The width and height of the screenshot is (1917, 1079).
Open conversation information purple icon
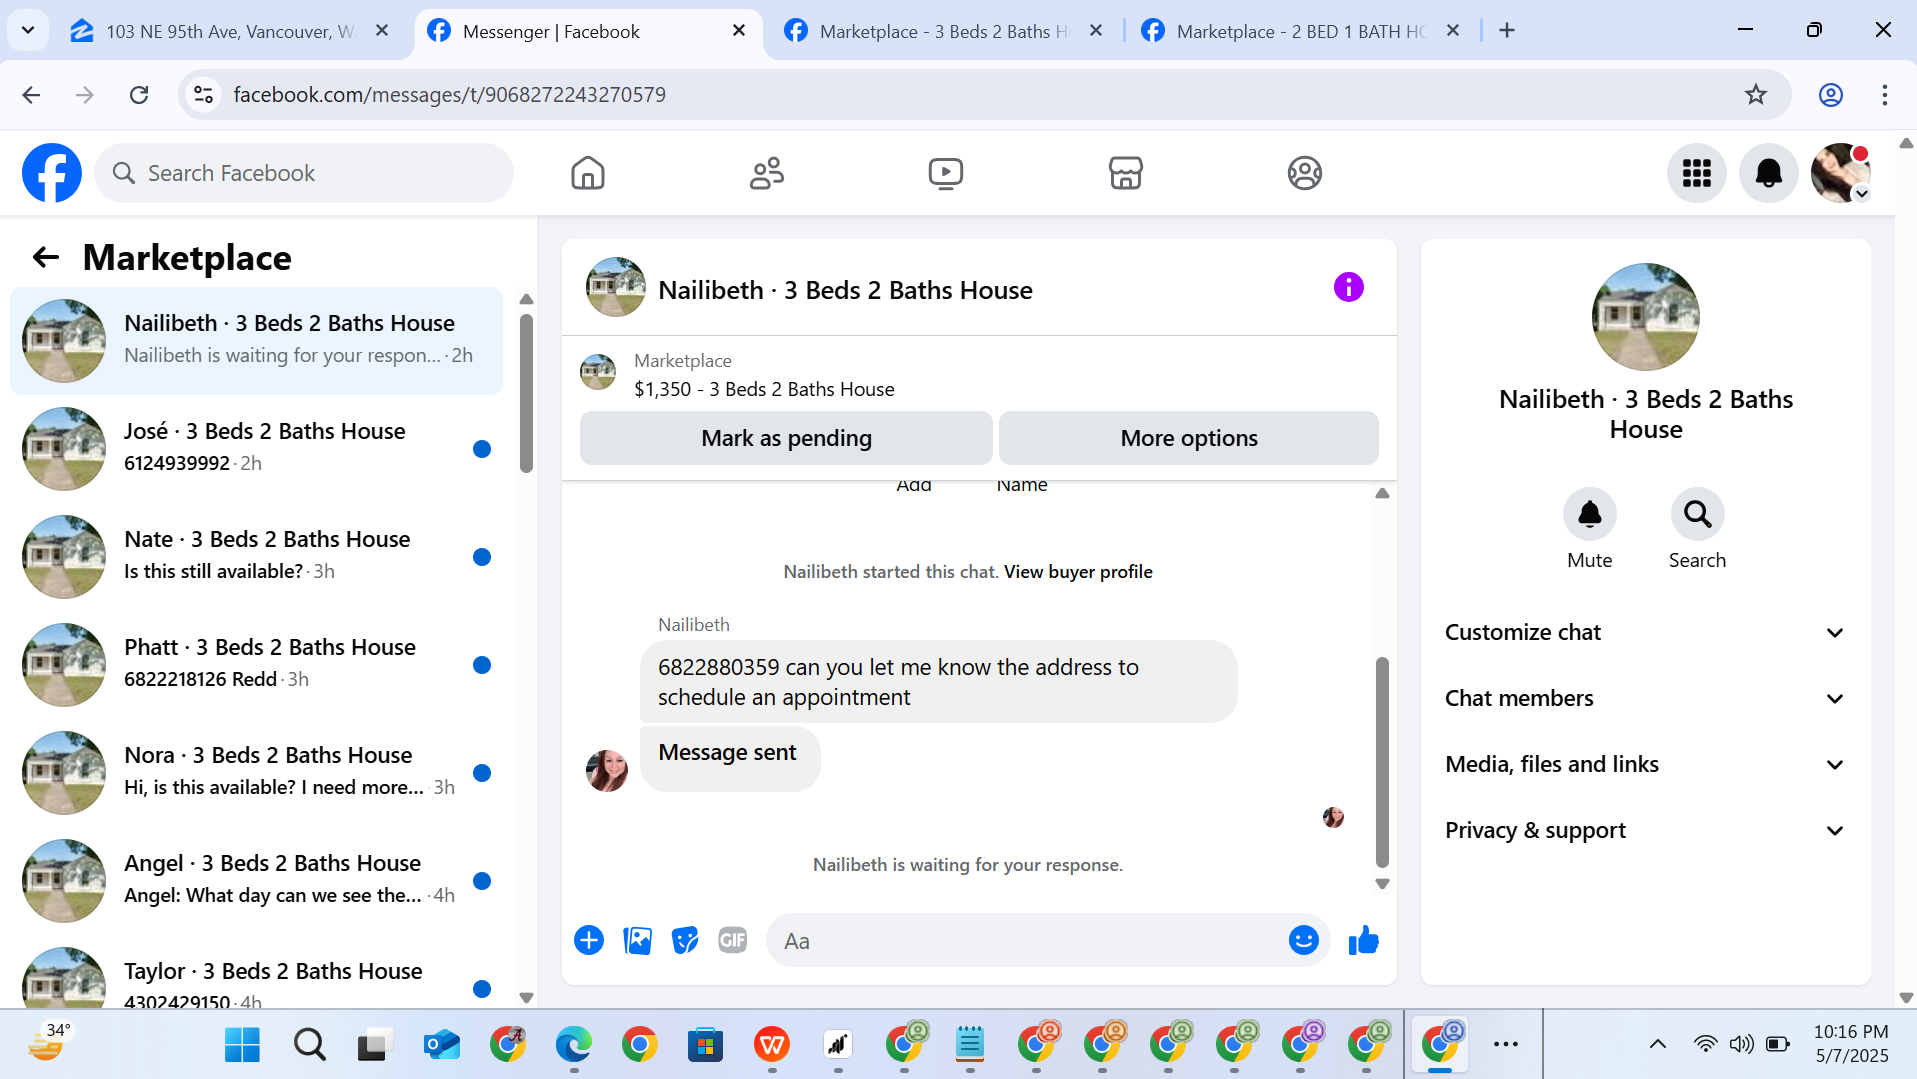(1349, 288)
